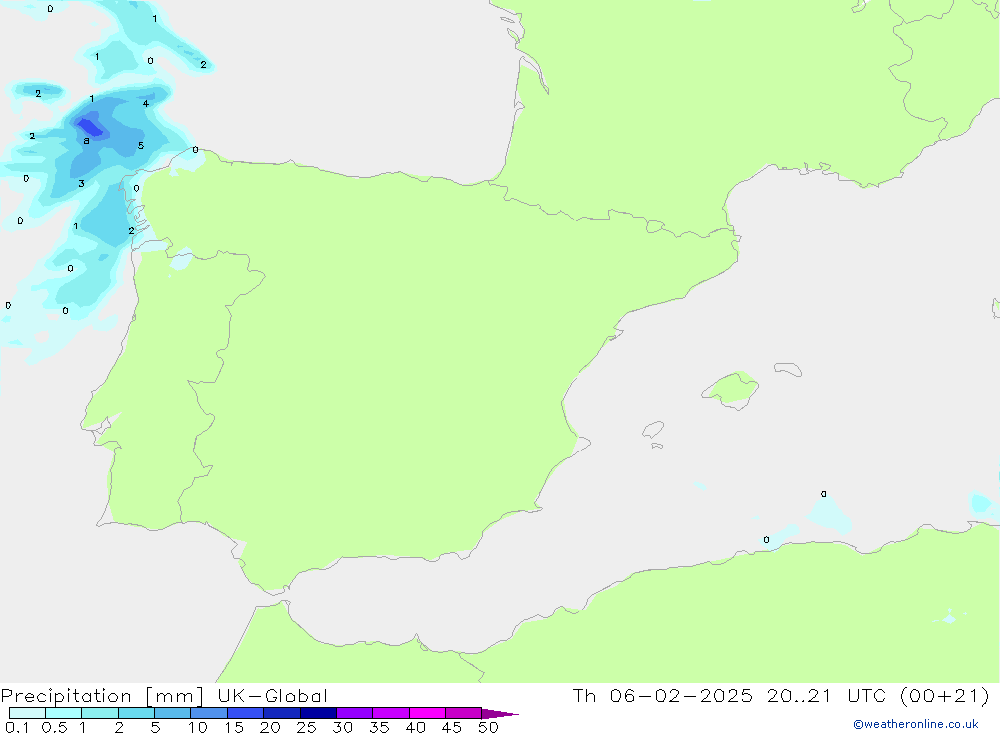The image size is (1000, 733).
Task: Click the legend label "30"
Action: [x=343, y=727]
